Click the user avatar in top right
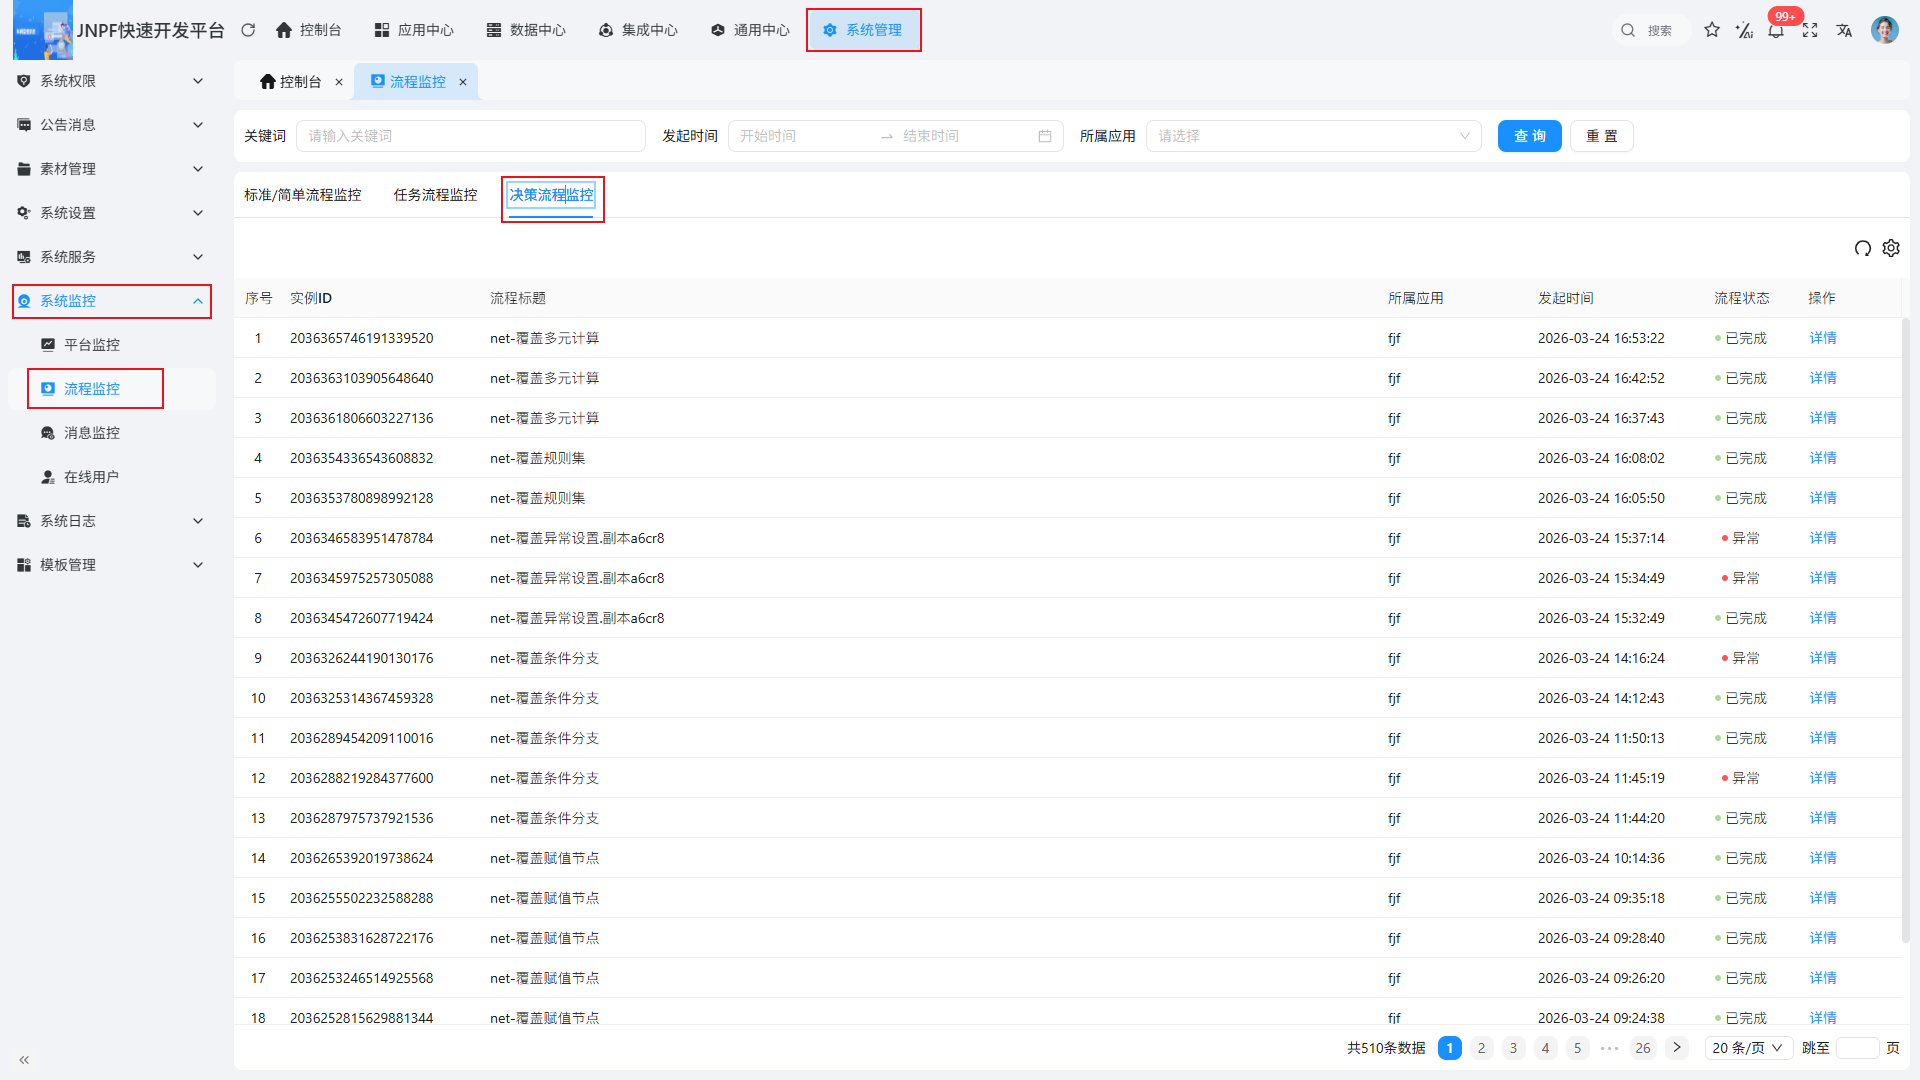Viewport: 1920px width, 1080px height. coord(1884,30)
